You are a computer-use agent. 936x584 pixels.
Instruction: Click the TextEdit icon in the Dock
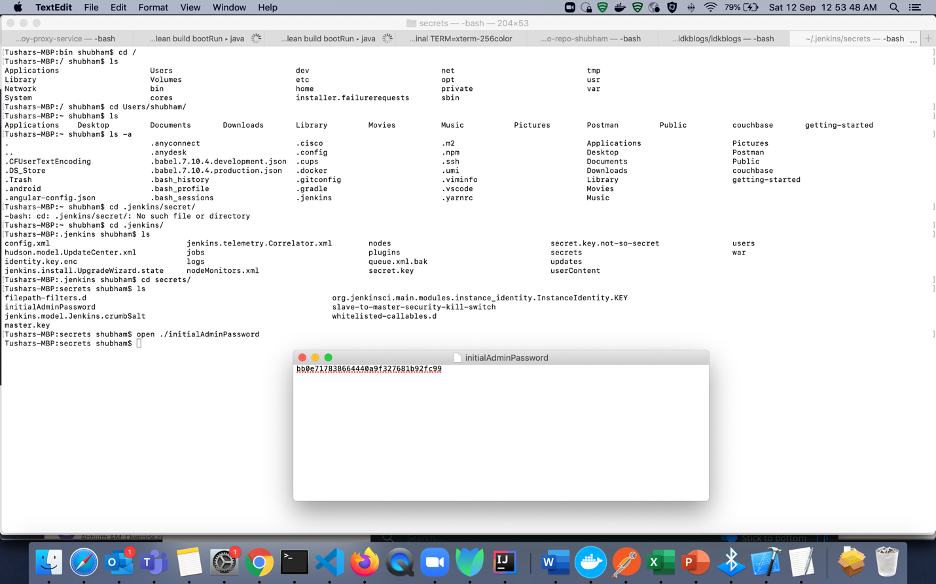click(x=801, y=562)
